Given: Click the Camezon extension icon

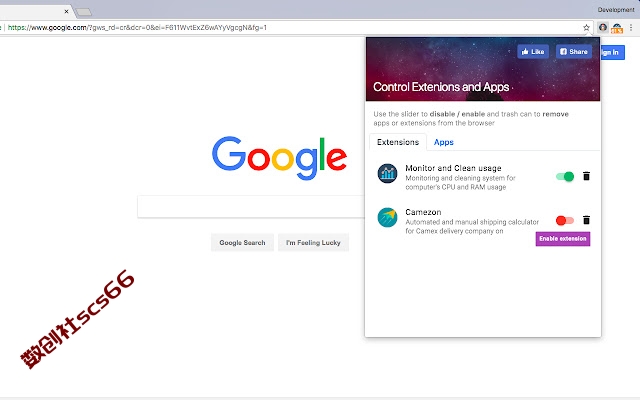Looking at the screenshot, I should pyautogui.click(x=387, y=217).
